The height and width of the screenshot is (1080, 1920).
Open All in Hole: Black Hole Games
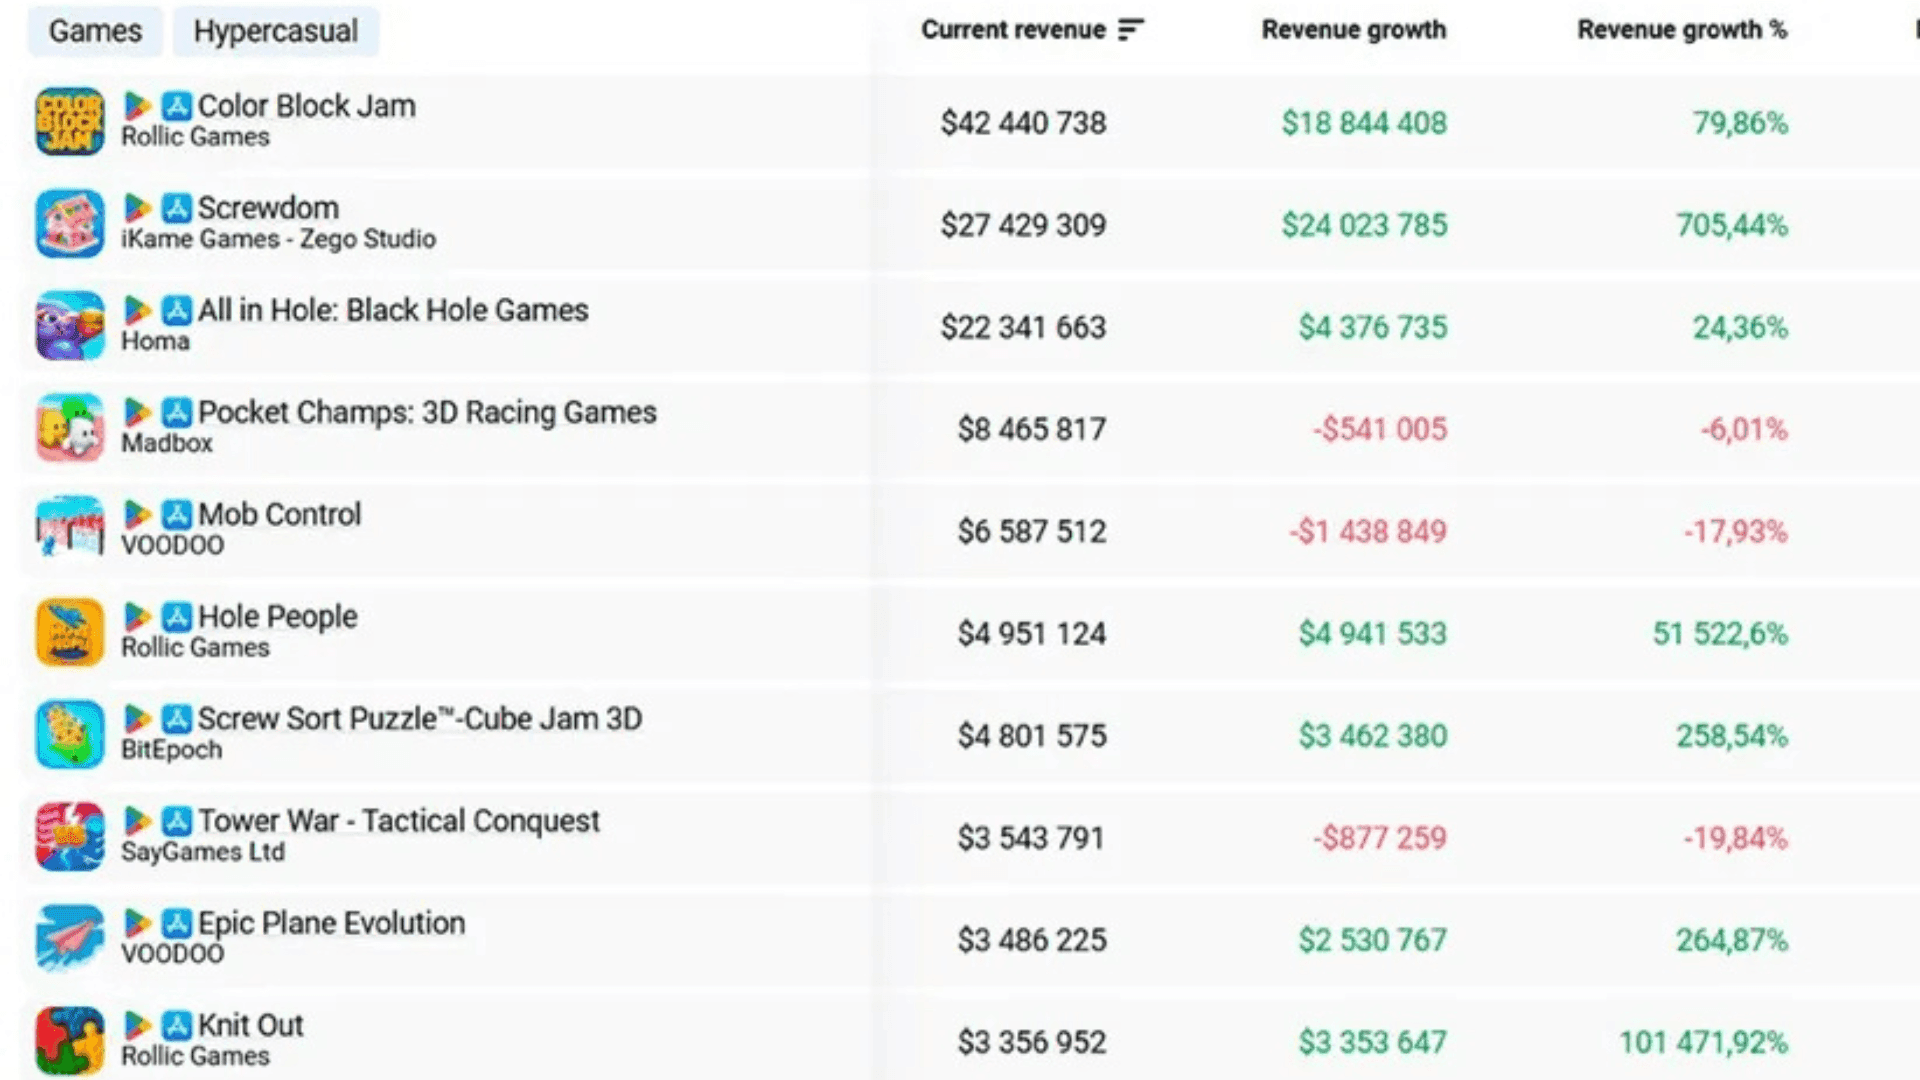click(393, 310)
